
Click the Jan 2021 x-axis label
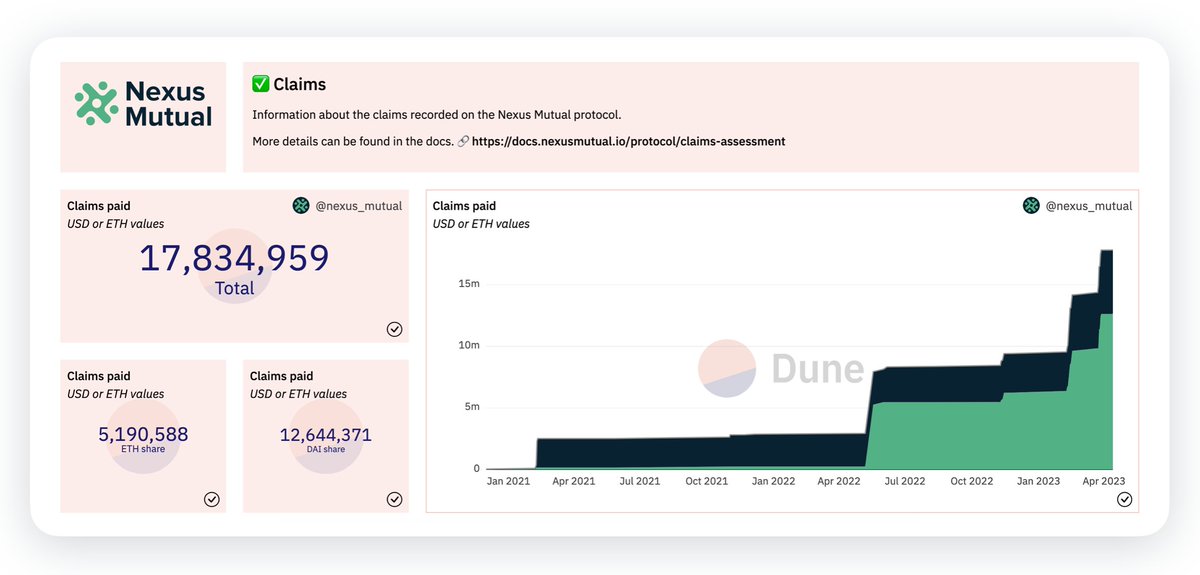point(509,481)
